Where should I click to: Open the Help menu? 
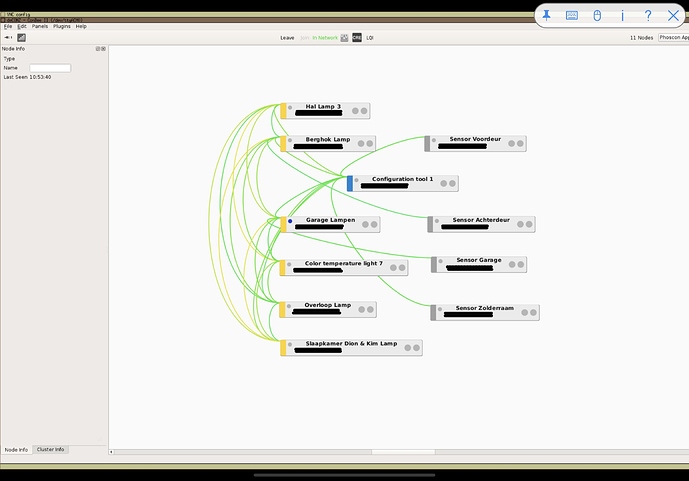pos(81,26)
